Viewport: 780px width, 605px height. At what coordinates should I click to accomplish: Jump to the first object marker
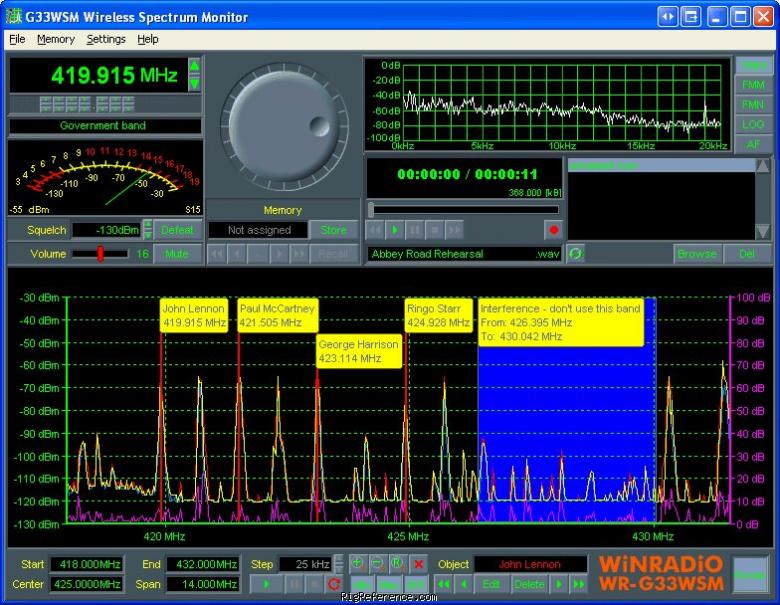pyautogui.click(x=444, y=584)
